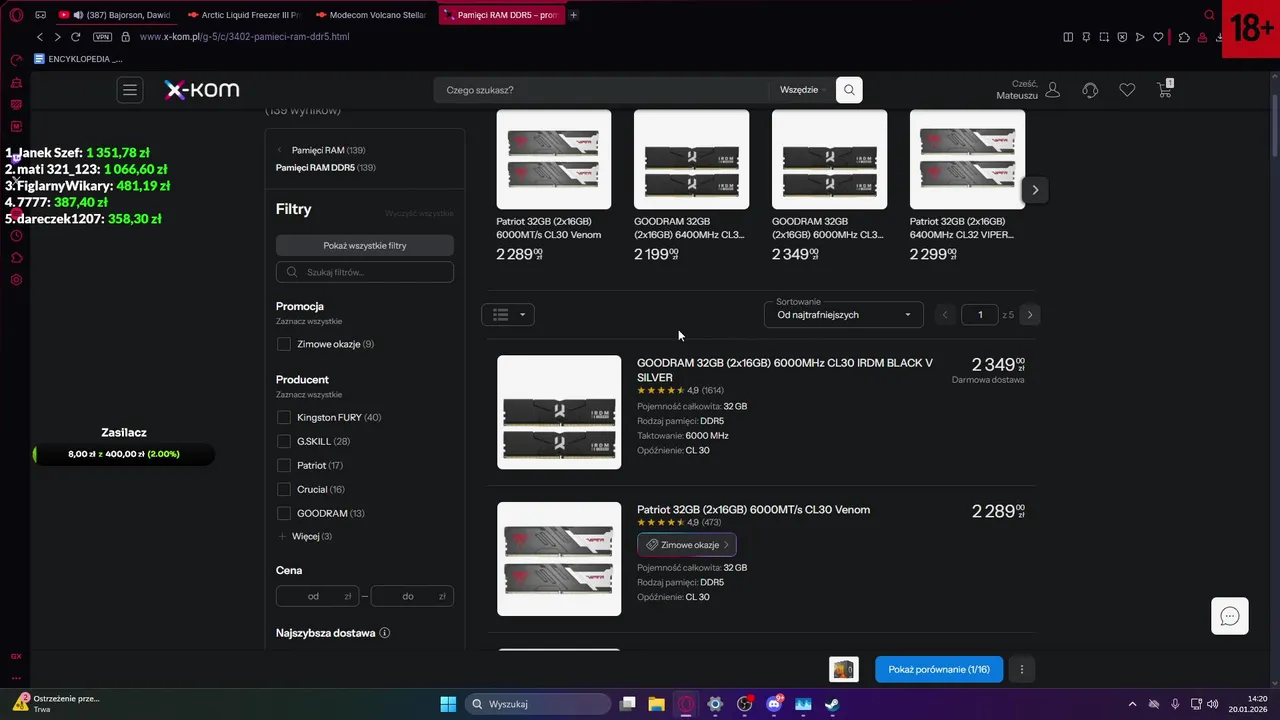The height and width of the screenshot is (720, 1280).
Task: Click Pokaż porównanie (1/16) button
Action: point(939,669)
